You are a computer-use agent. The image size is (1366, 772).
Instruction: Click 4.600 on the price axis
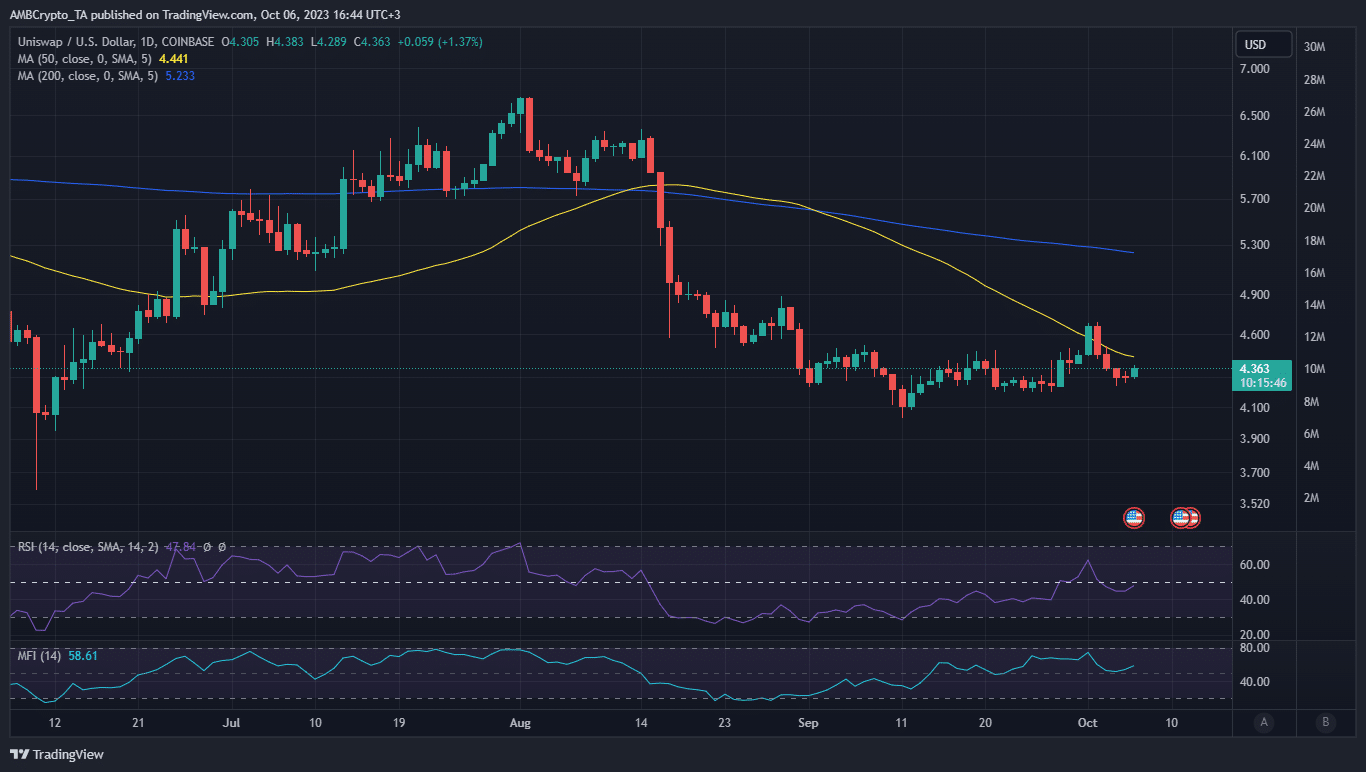pyautogui.click(x=1255, y=335)
